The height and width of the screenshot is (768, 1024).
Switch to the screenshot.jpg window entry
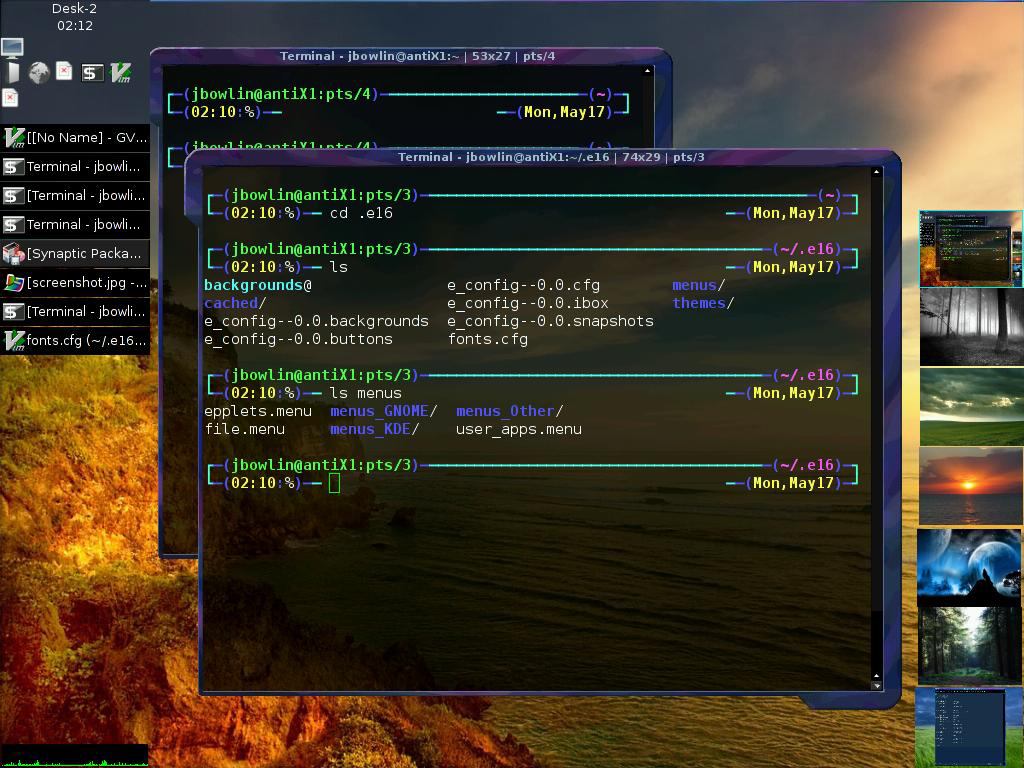tap(75, 283)
